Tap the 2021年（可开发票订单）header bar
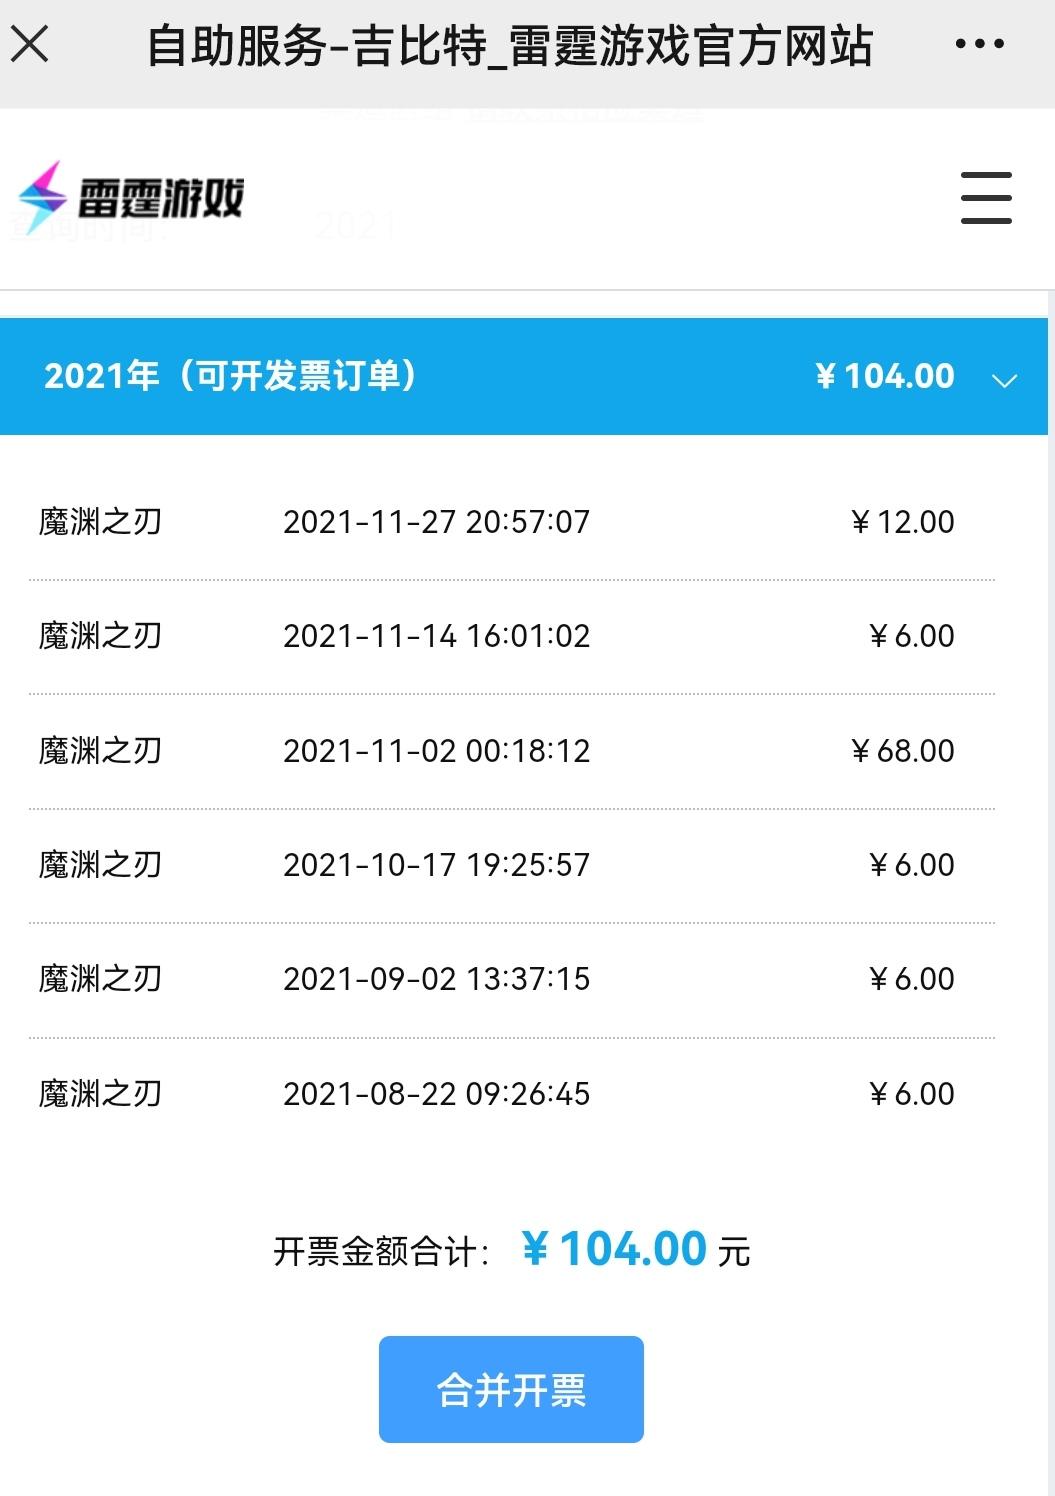Image resolution: width=1055 pixels, height=1496 pixels. tap(524, 376)
